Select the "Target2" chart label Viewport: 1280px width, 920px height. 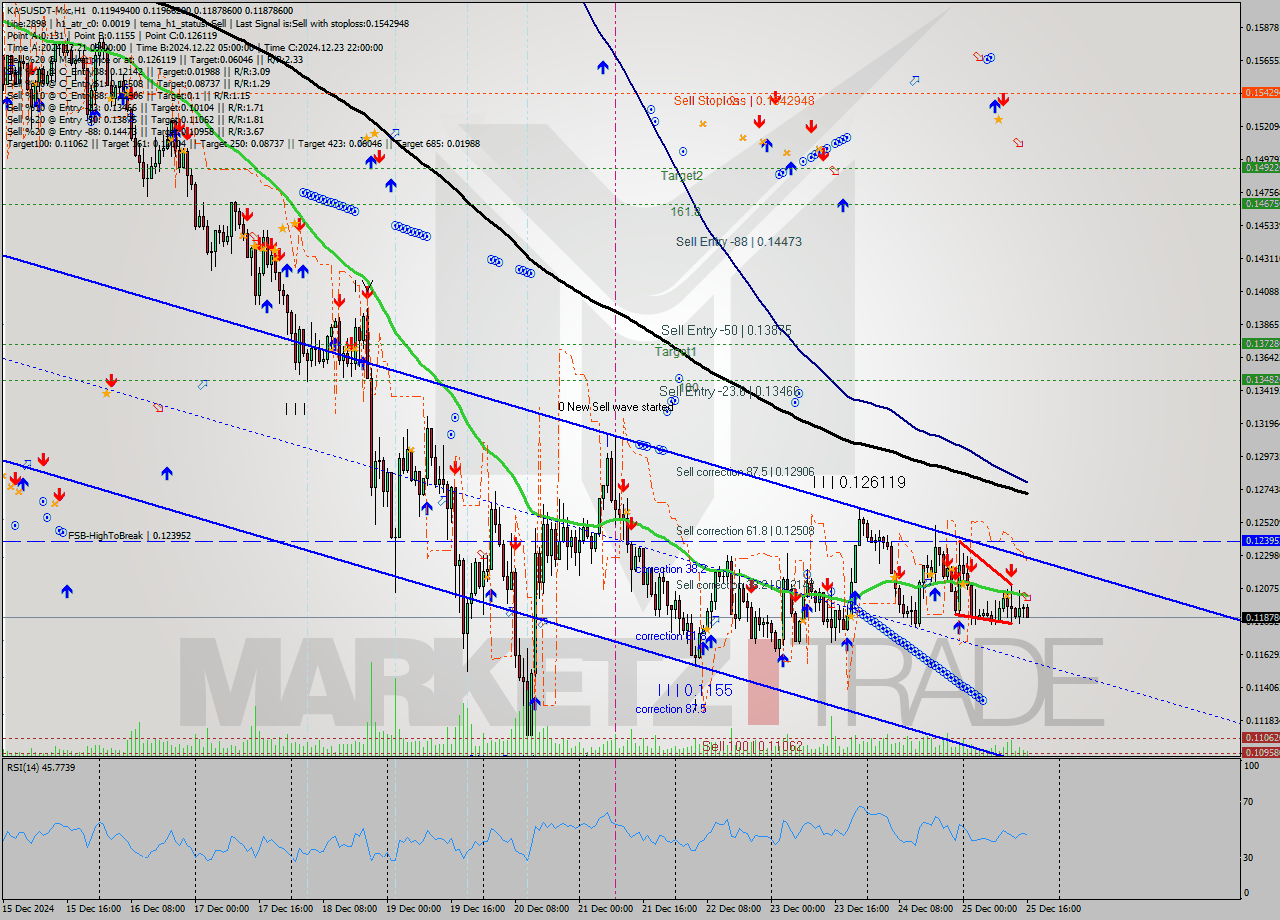pos(681,175)
